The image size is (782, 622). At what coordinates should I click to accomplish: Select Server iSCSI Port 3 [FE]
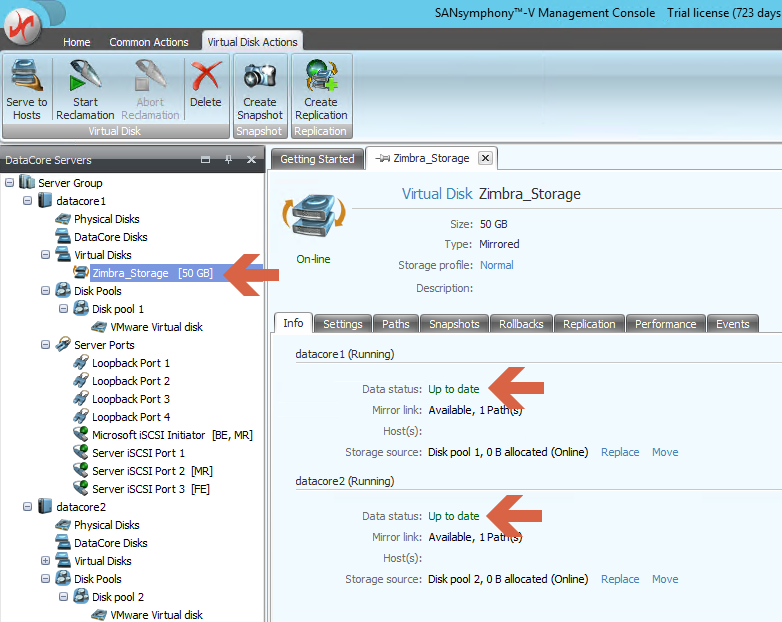coord(151,488)
